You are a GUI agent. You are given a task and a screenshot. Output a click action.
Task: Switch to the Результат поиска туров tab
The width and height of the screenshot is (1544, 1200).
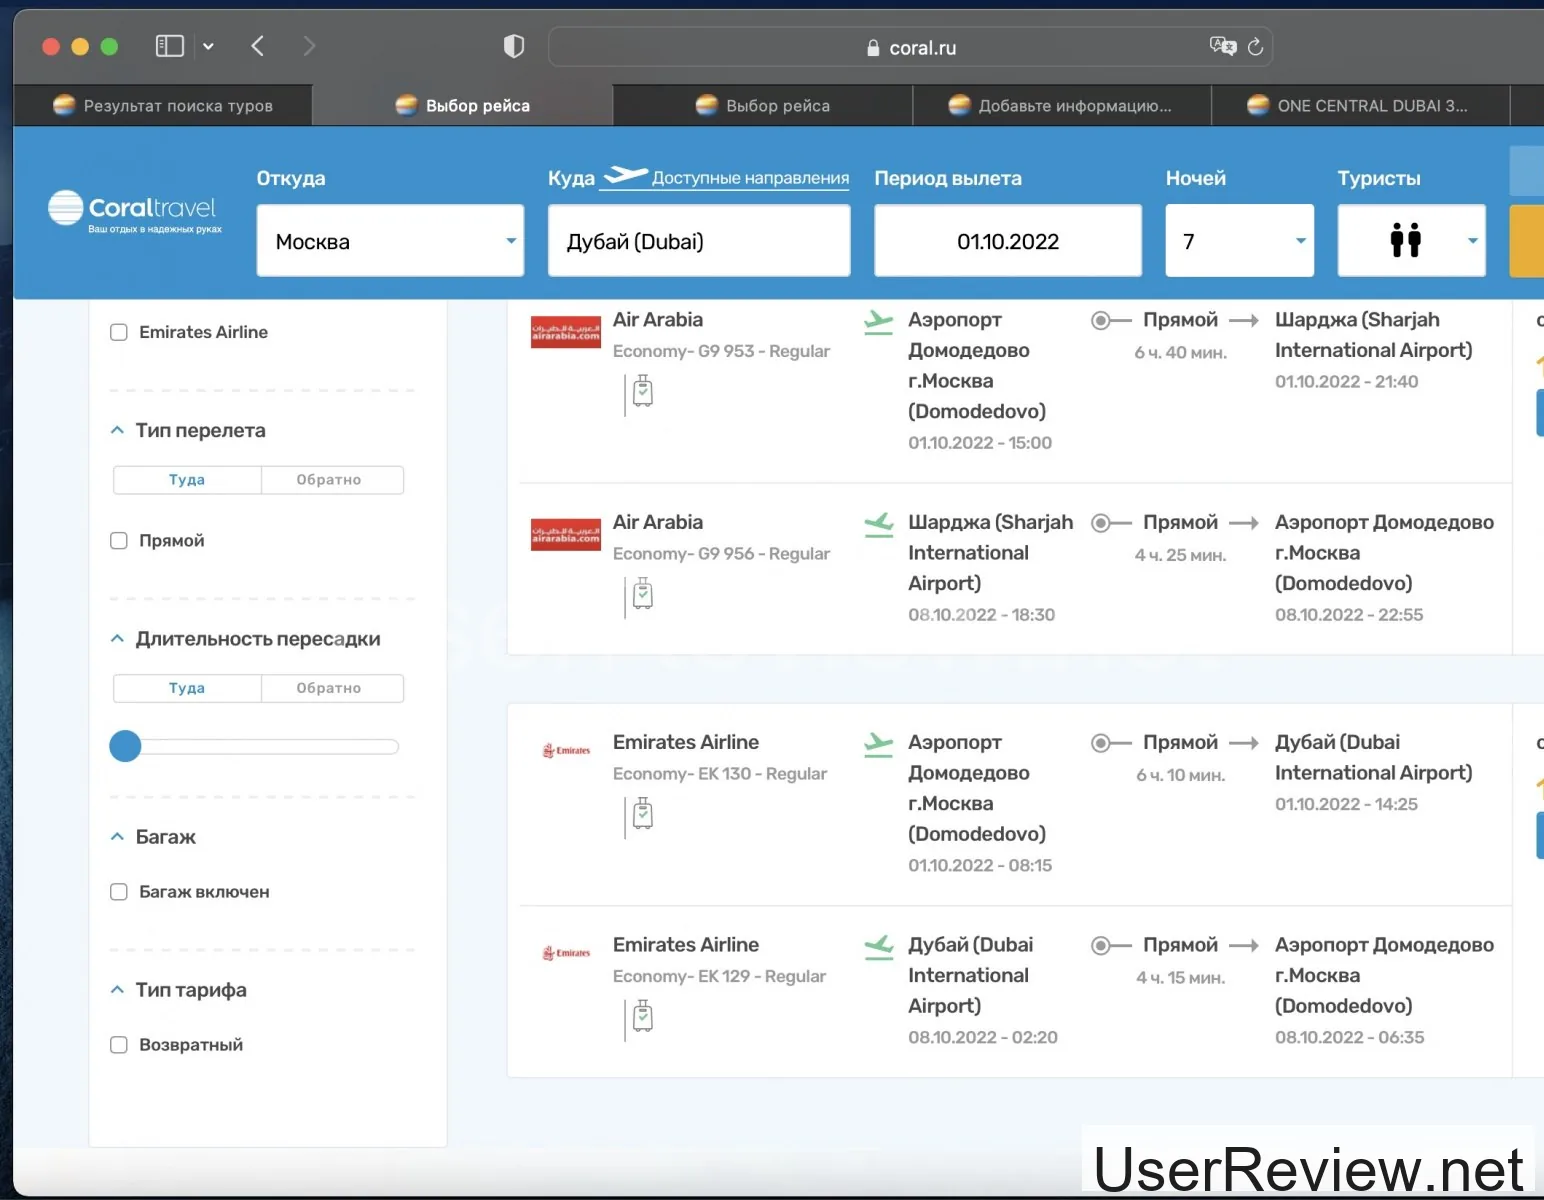[x=164, y=106]
